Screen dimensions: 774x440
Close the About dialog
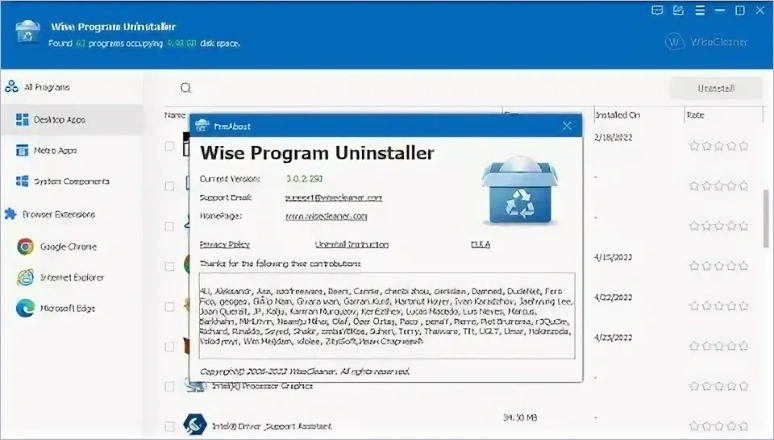[567, 126]
